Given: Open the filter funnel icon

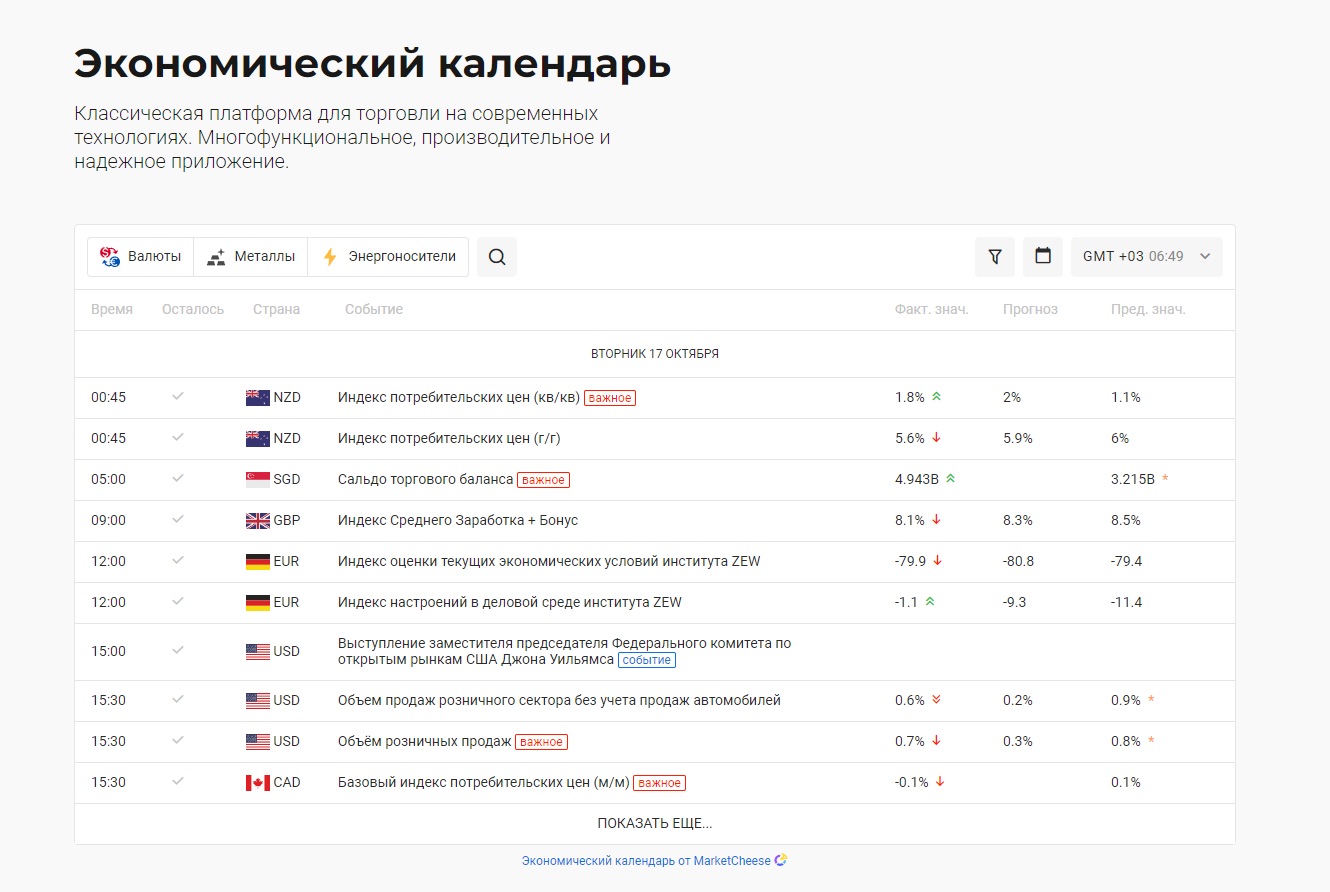Looking at the screenshot, I should pos(995,257).
